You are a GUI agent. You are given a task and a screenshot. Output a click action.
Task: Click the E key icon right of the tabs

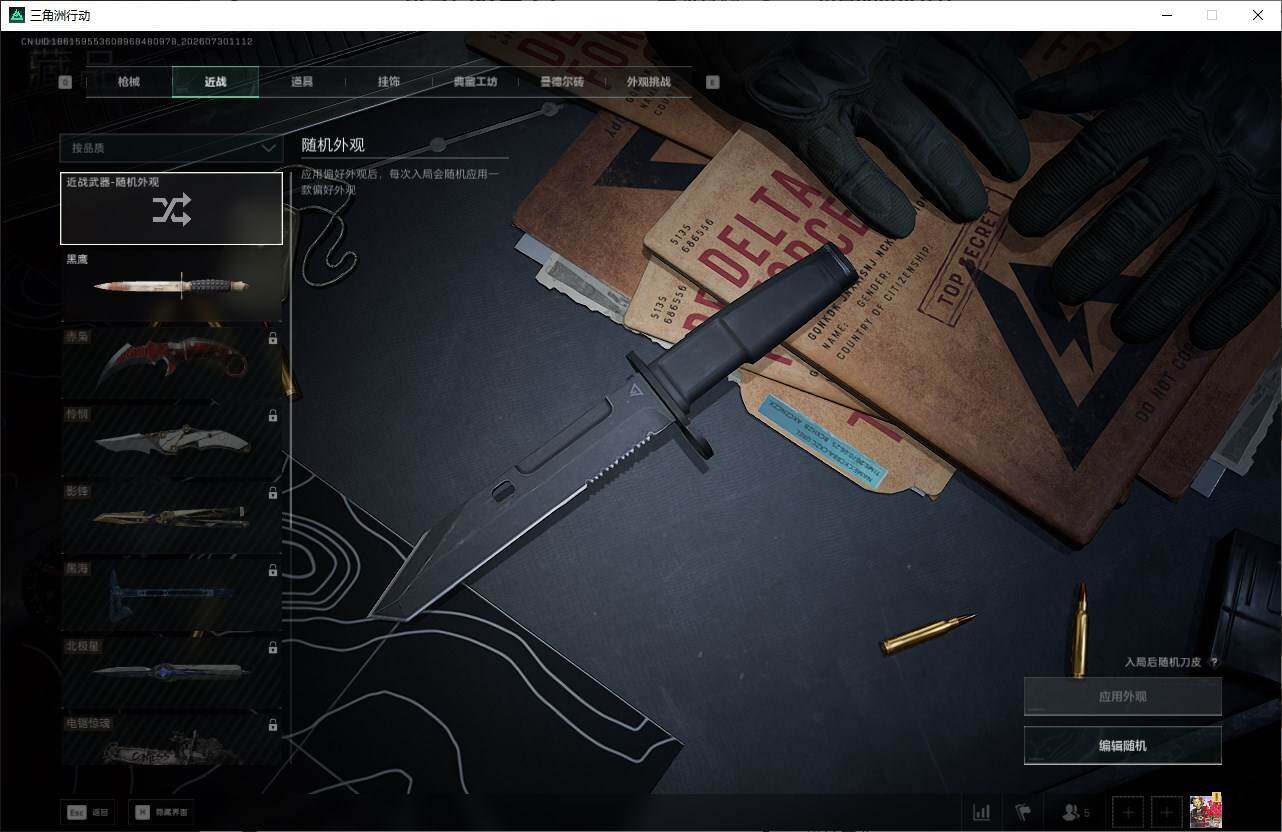tap(713, 82)
